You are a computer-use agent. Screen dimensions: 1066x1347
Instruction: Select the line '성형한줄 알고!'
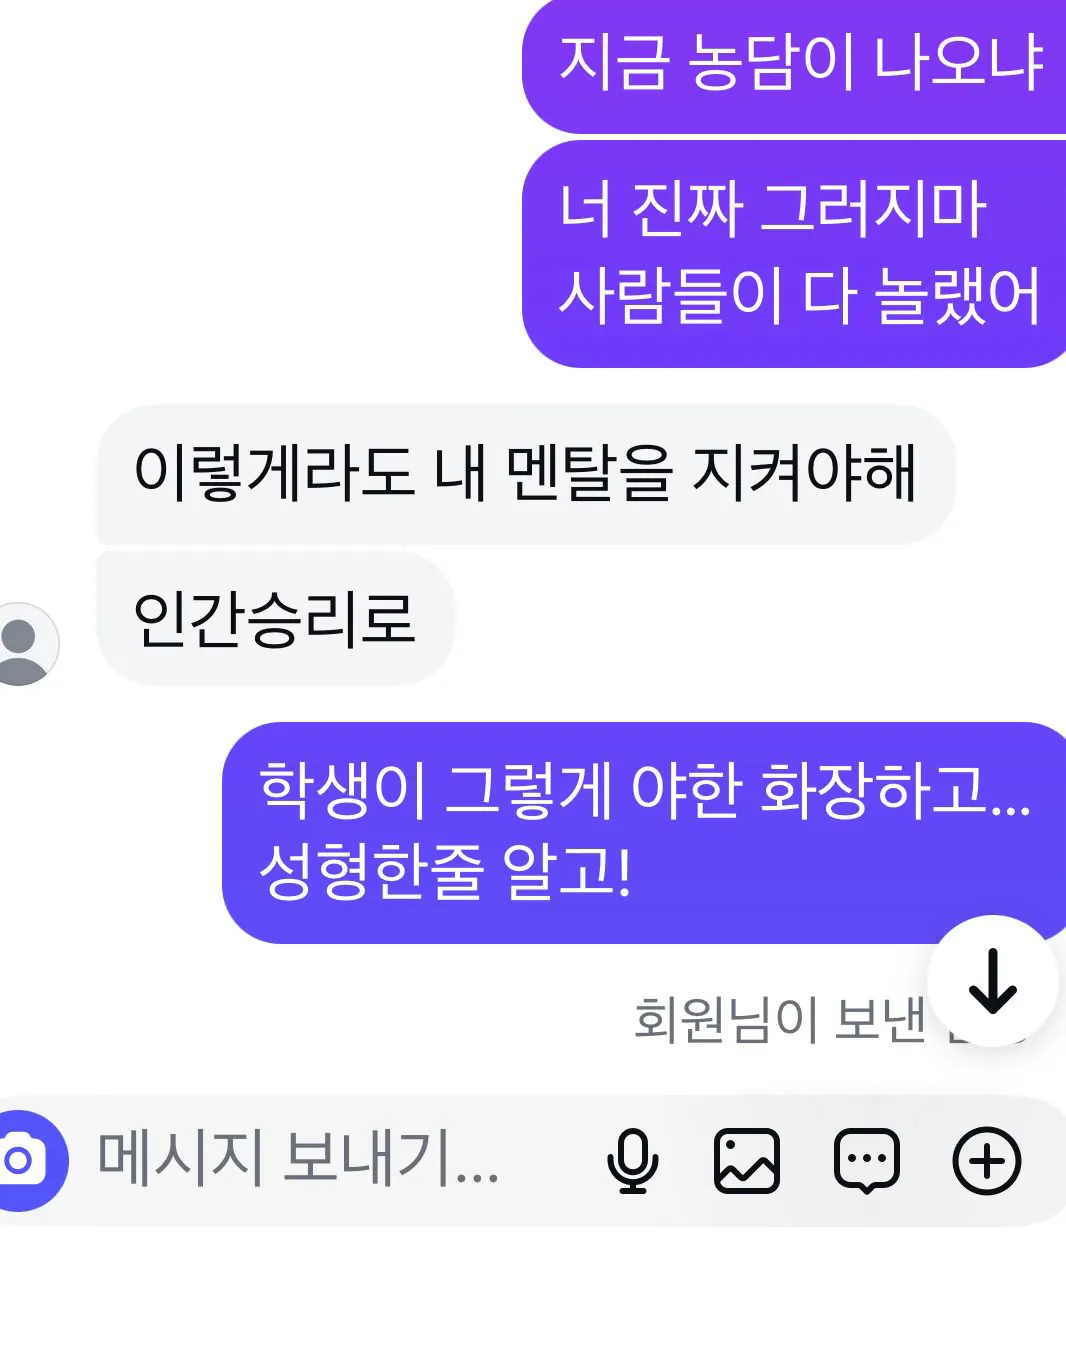click(x=445, y=870)
